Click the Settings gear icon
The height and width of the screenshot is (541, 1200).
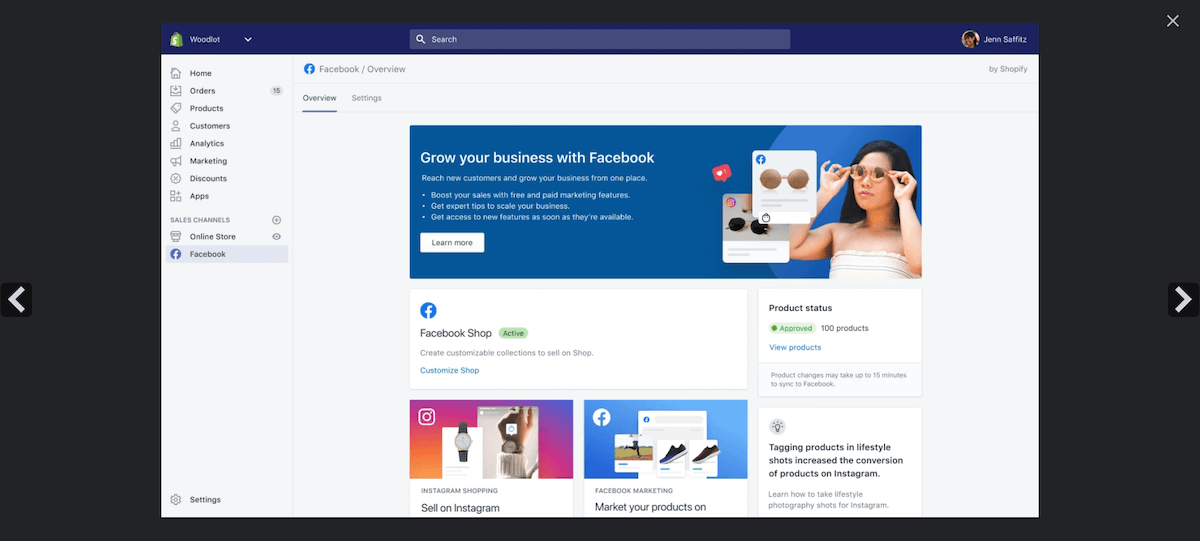click(176, 500)
